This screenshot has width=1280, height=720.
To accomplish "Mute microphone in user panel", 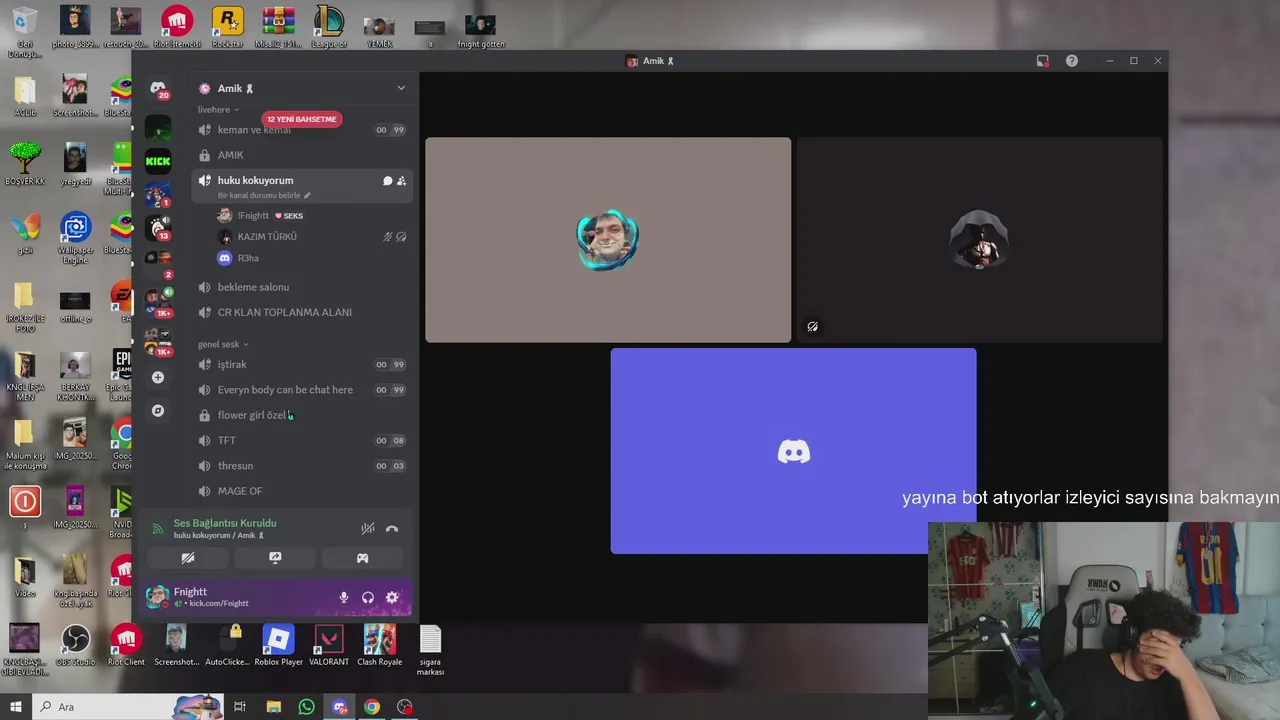I will point(344,597).
